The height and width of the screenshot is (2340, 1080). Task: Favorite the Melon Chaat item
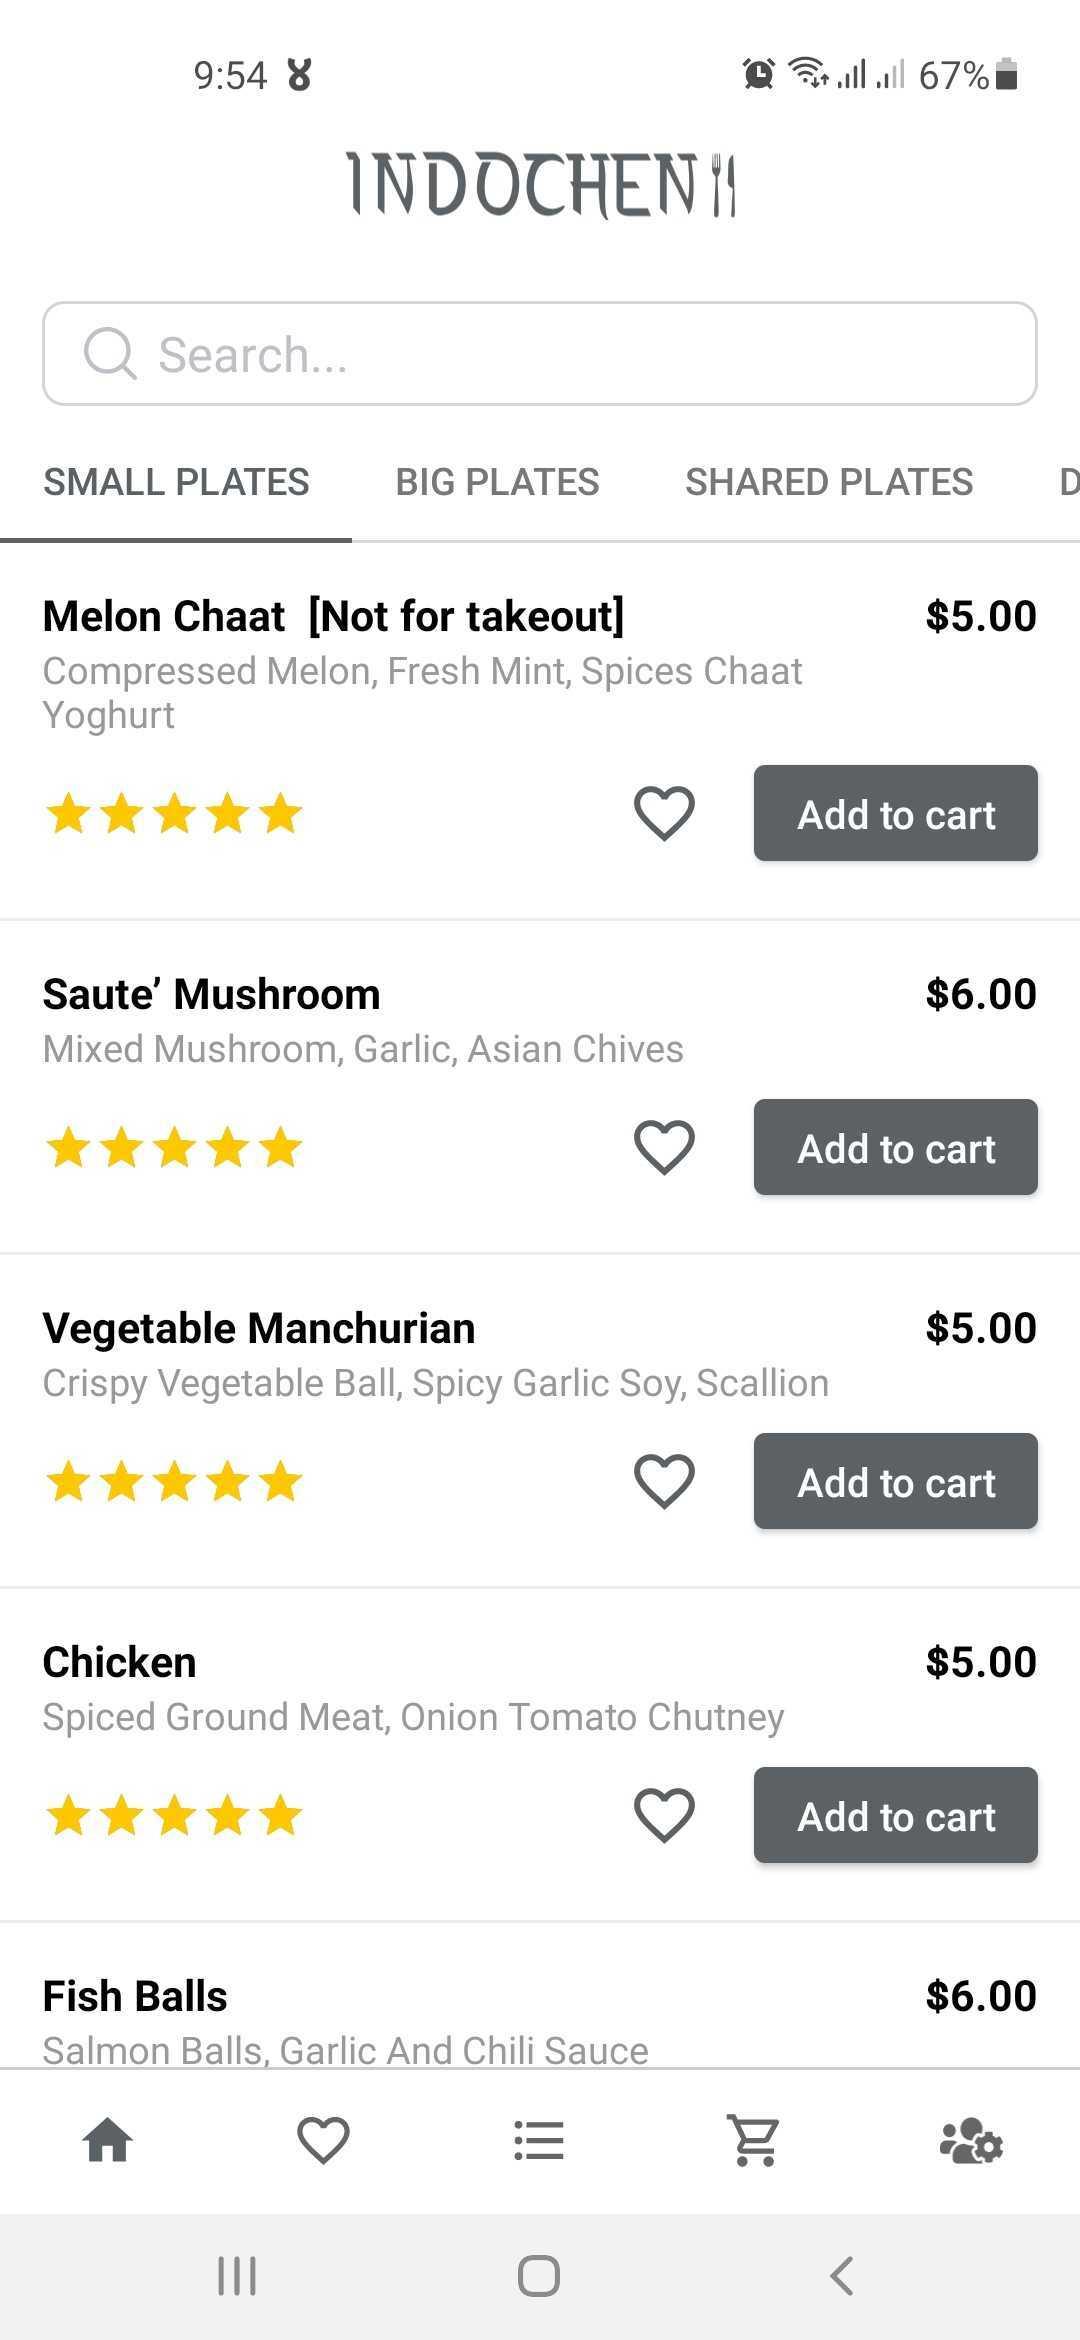pyautogui.click(x=664, y=813)
